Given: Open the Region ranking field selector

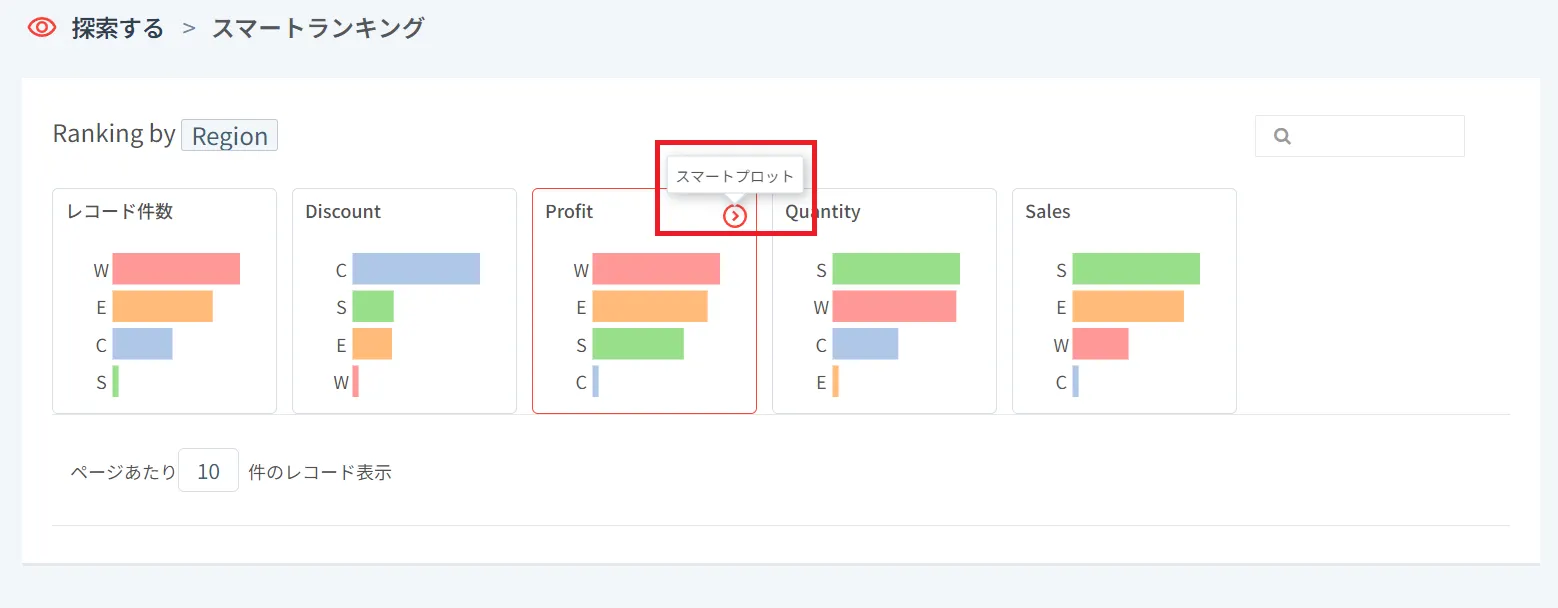Looking at the screenshot, I should (x=229, y=136).
